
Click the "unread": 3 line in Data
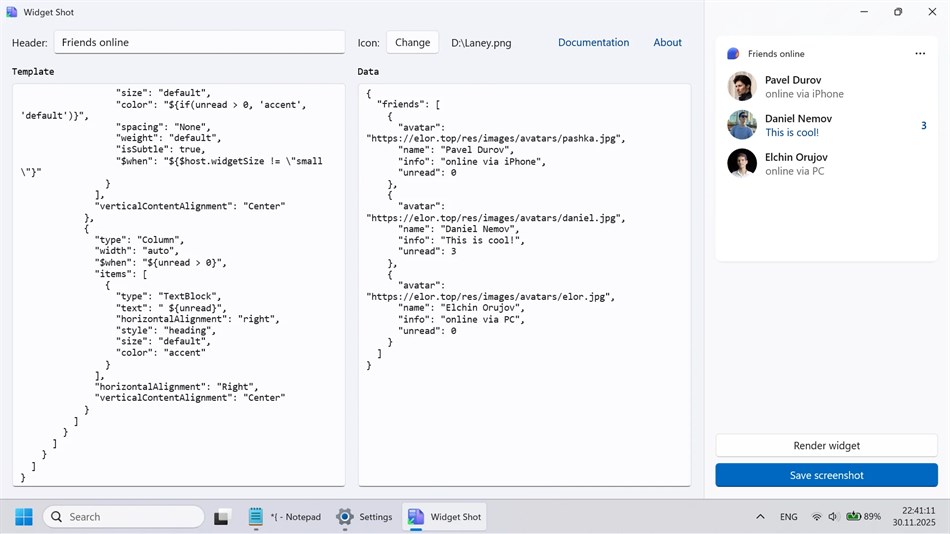point(427,252)
